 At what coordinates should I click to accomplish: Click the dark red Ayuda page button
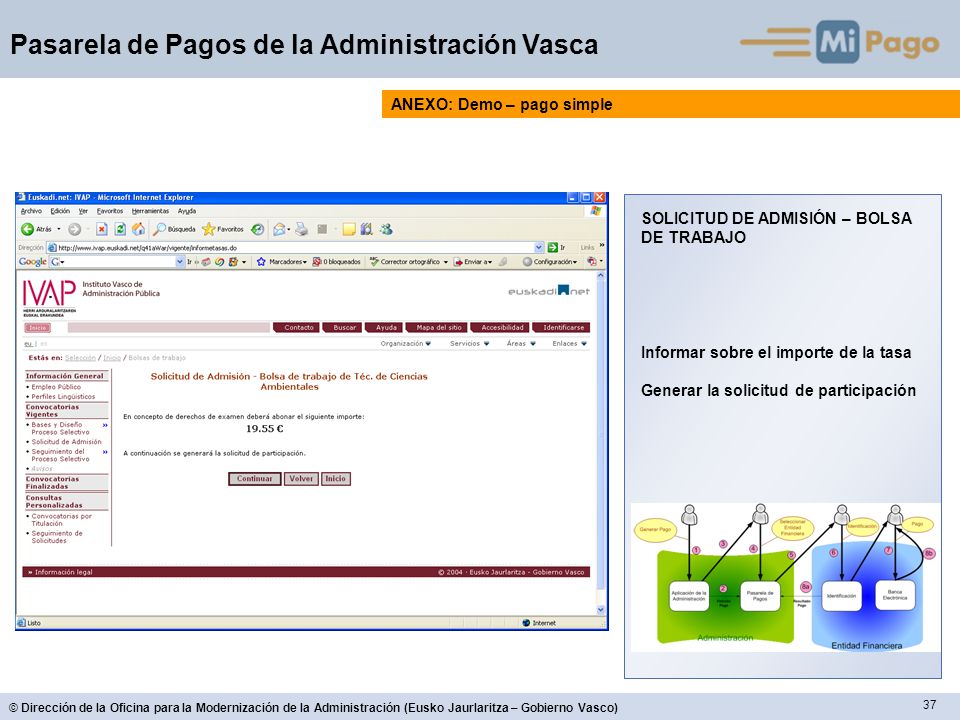coord(384,328)
